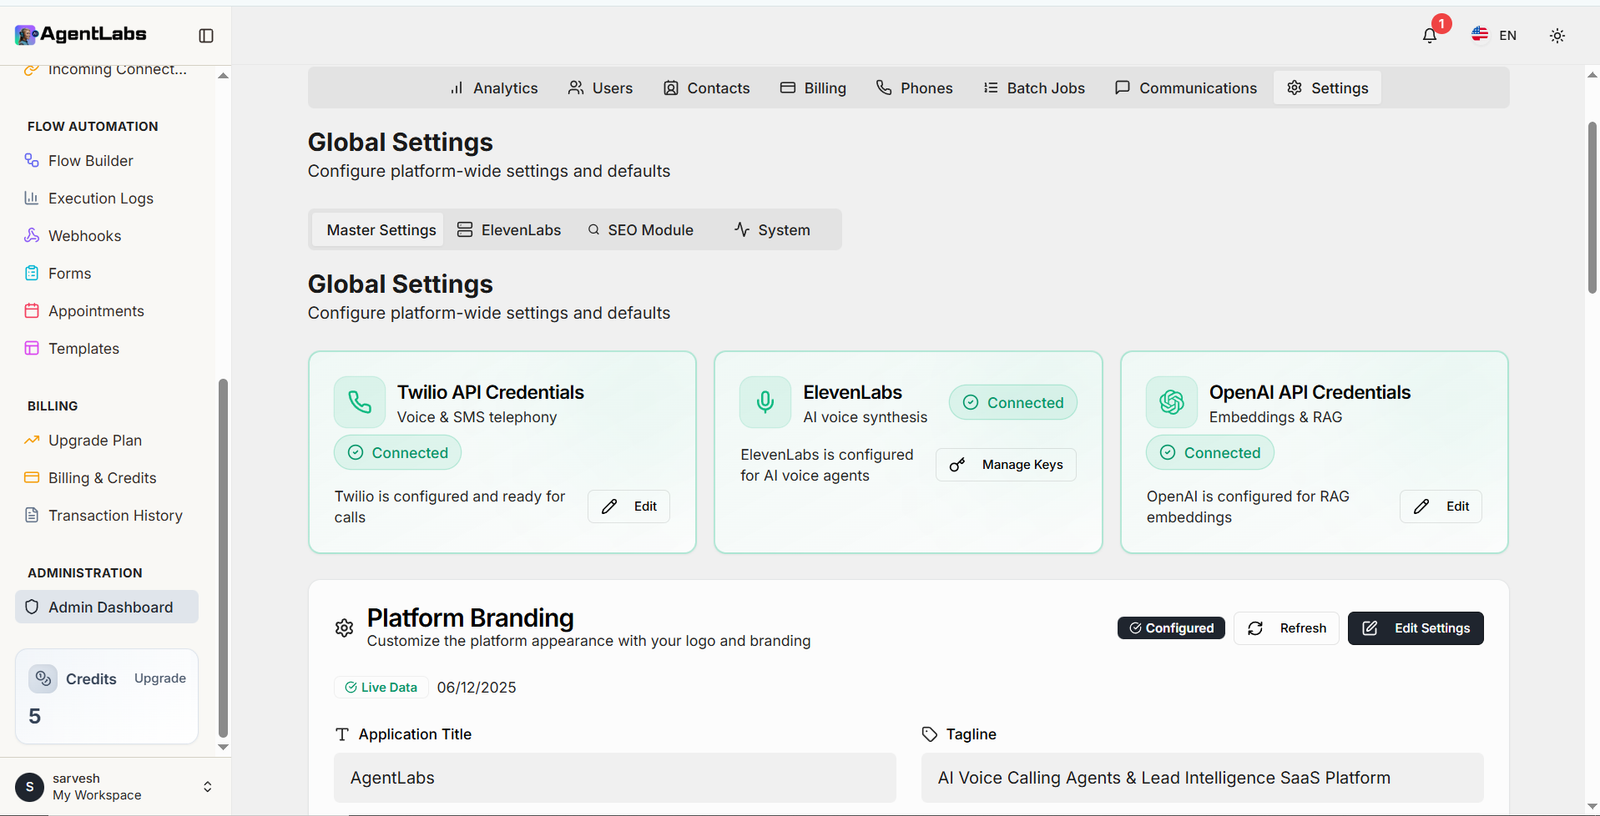Open the Contacts tab
The image size is (1600, 816).
tap(706, 88)
